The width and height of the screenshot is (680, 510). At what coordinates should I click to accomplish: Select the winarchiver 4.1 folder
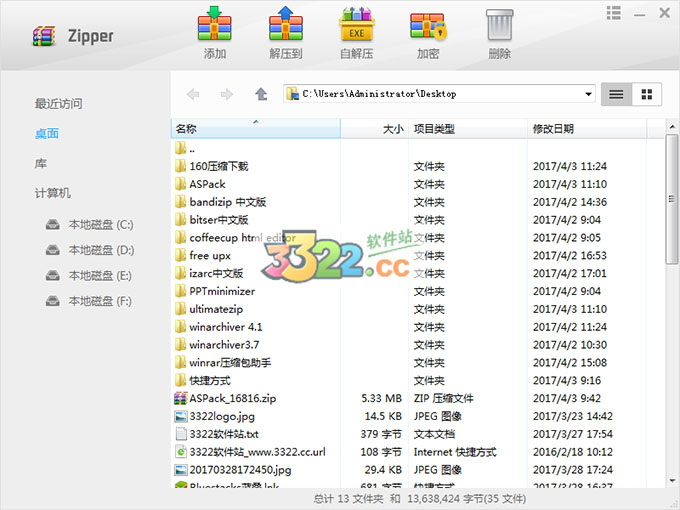[417, 327]
